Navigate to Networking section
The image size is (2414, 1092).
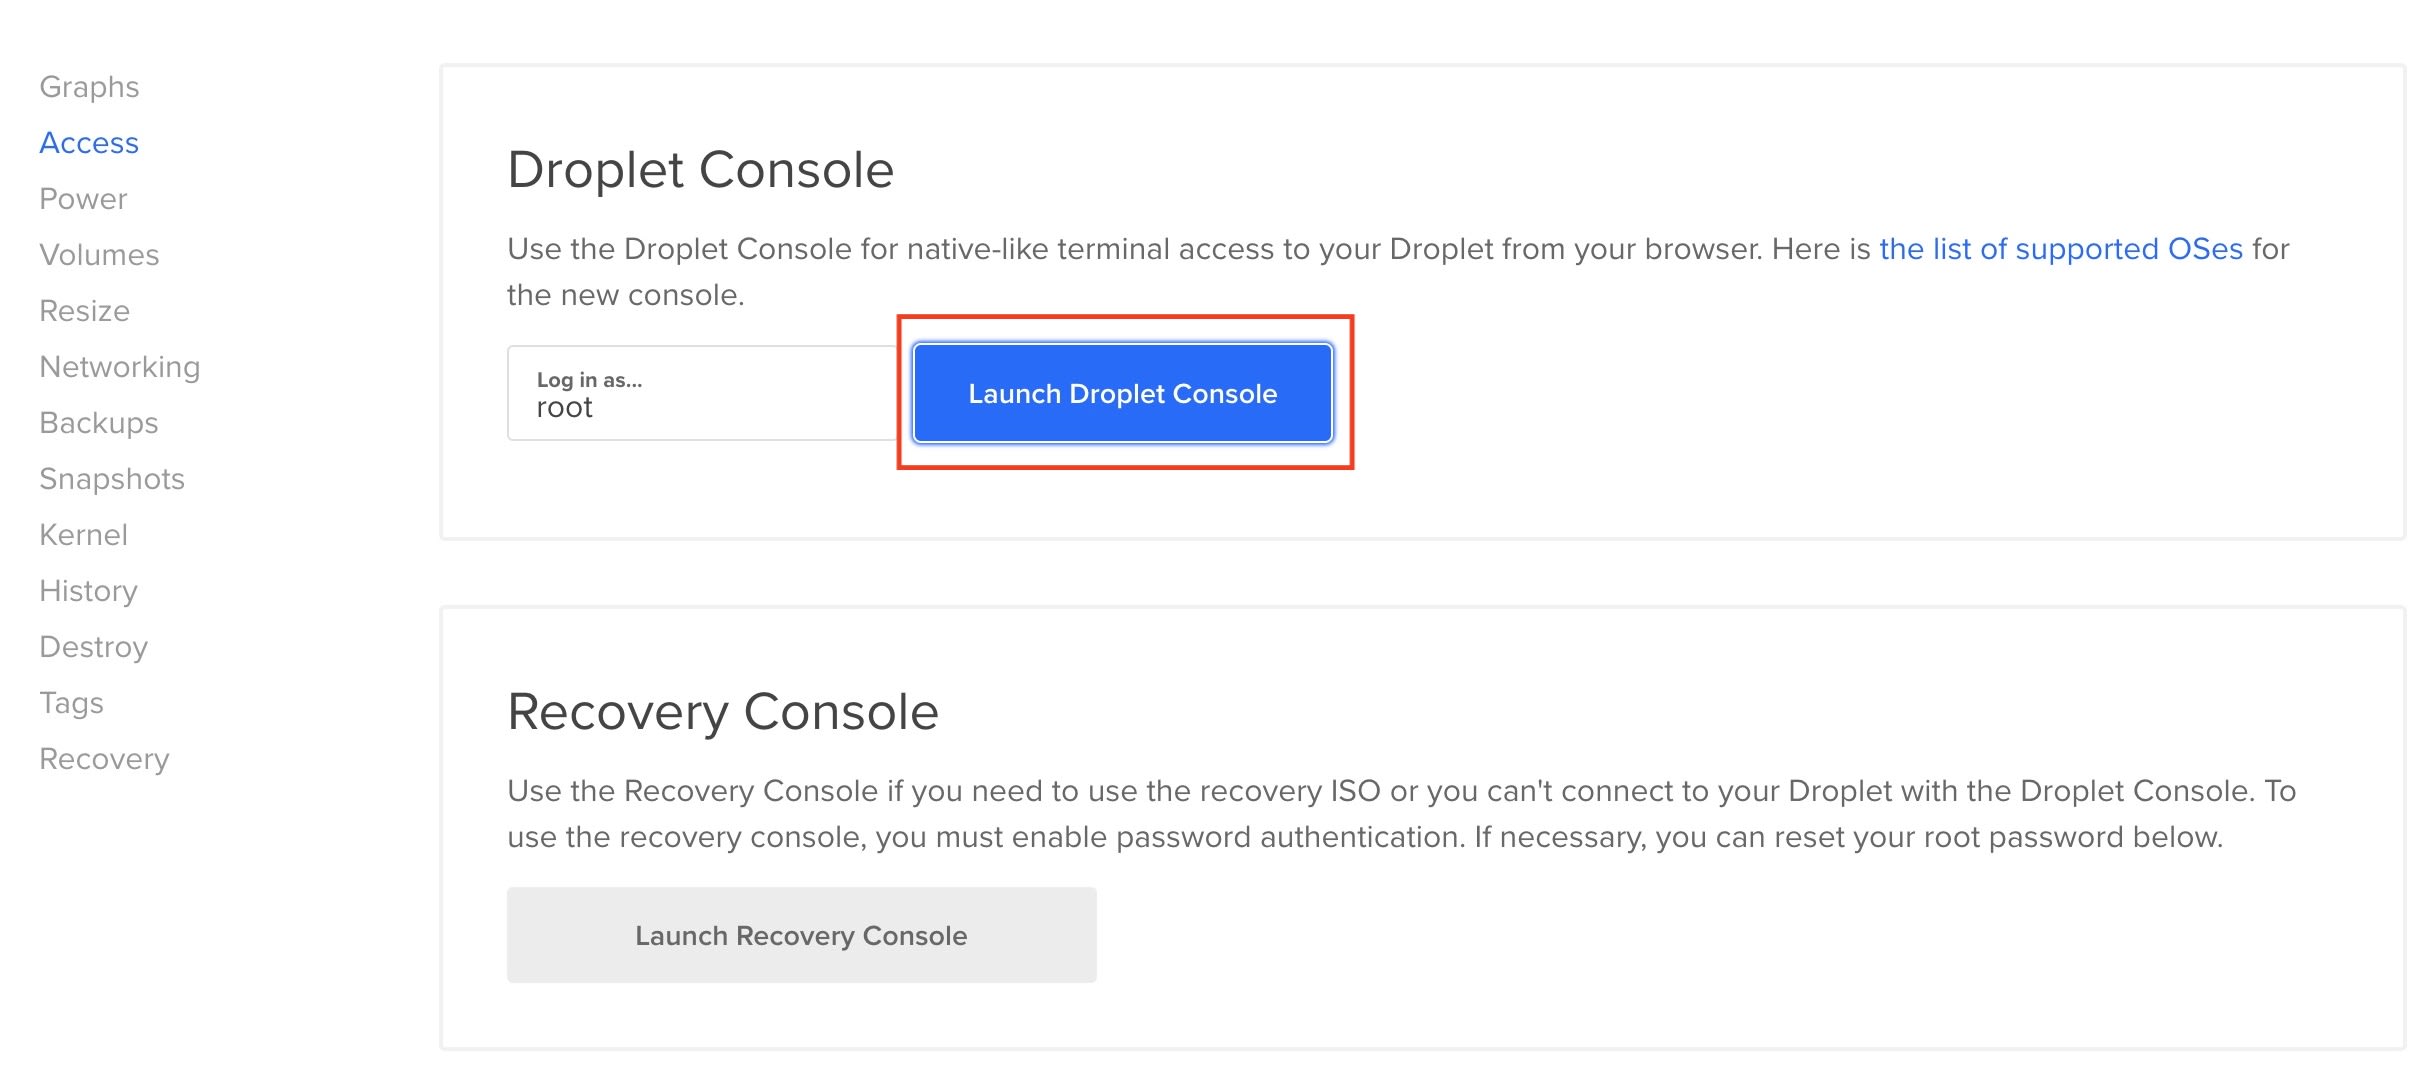pos(122,365)
